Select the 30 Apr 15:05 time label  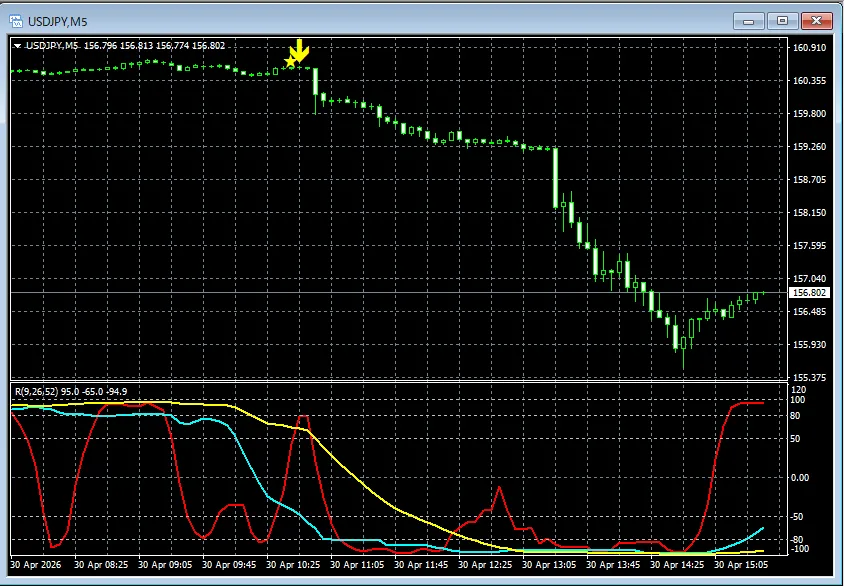(741, 564)
